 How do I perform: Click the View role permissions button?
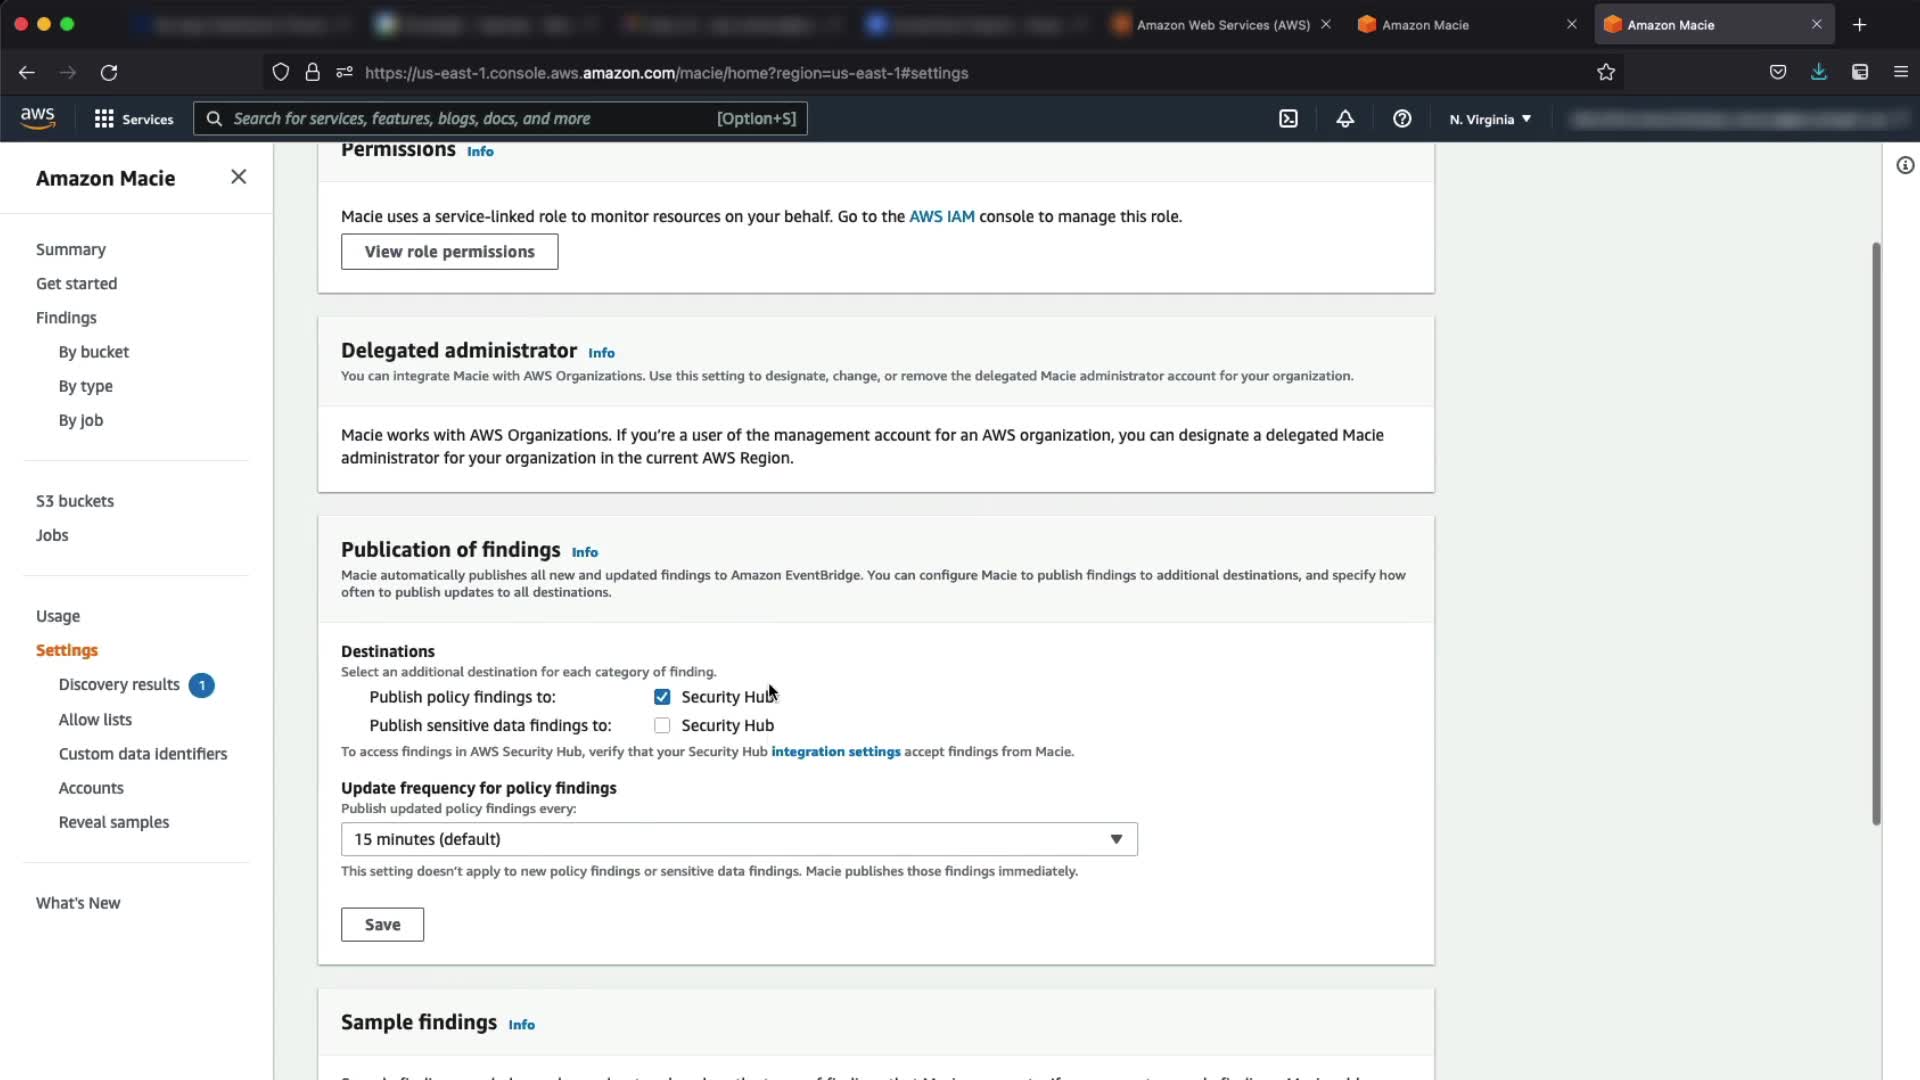(x=449, y=252)
